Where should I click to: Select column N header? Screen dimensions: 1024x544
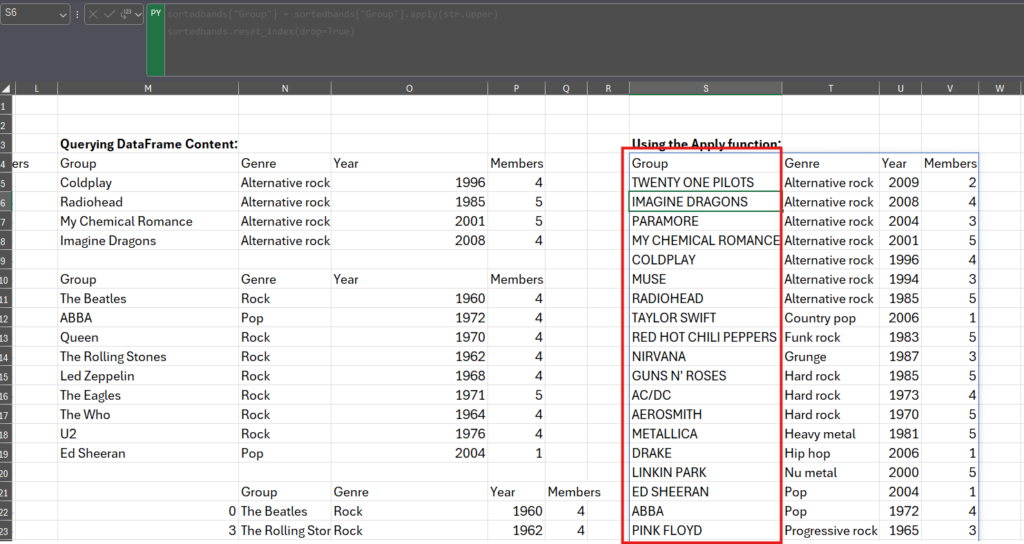click(285, 88)
